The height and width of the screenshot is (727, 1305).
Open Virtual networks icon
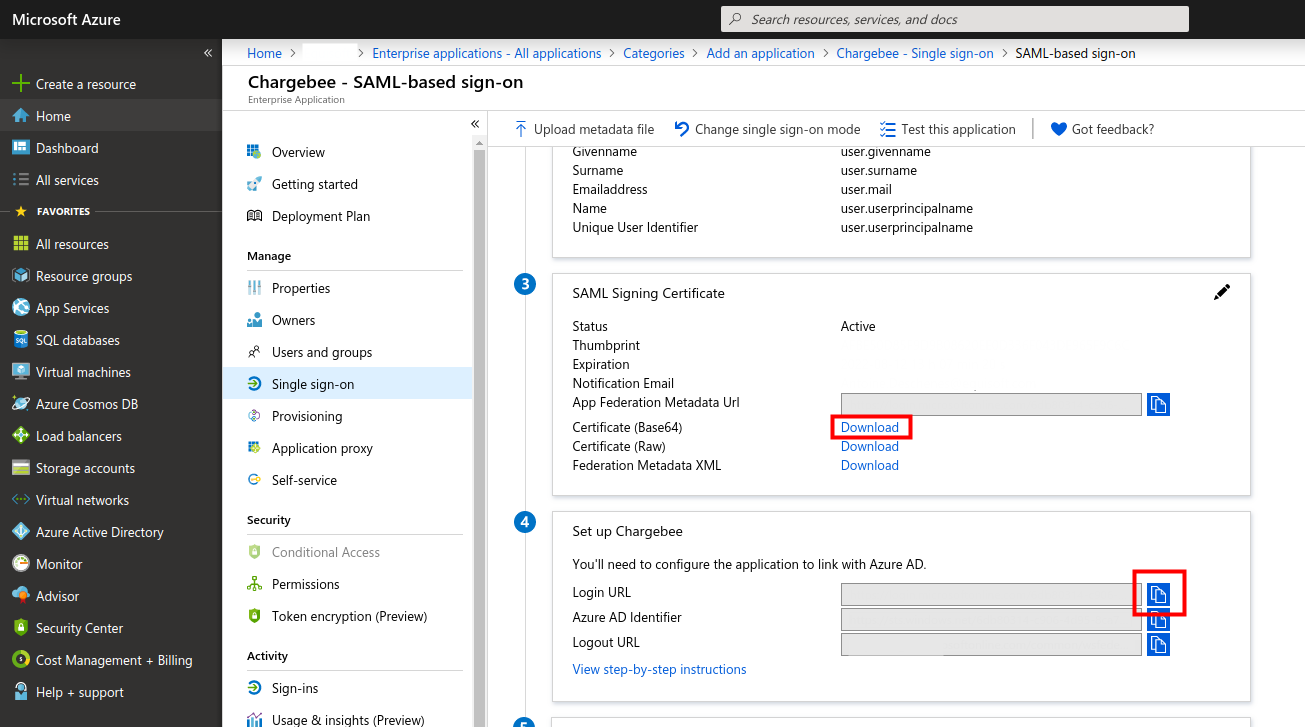tap(20, 500)
